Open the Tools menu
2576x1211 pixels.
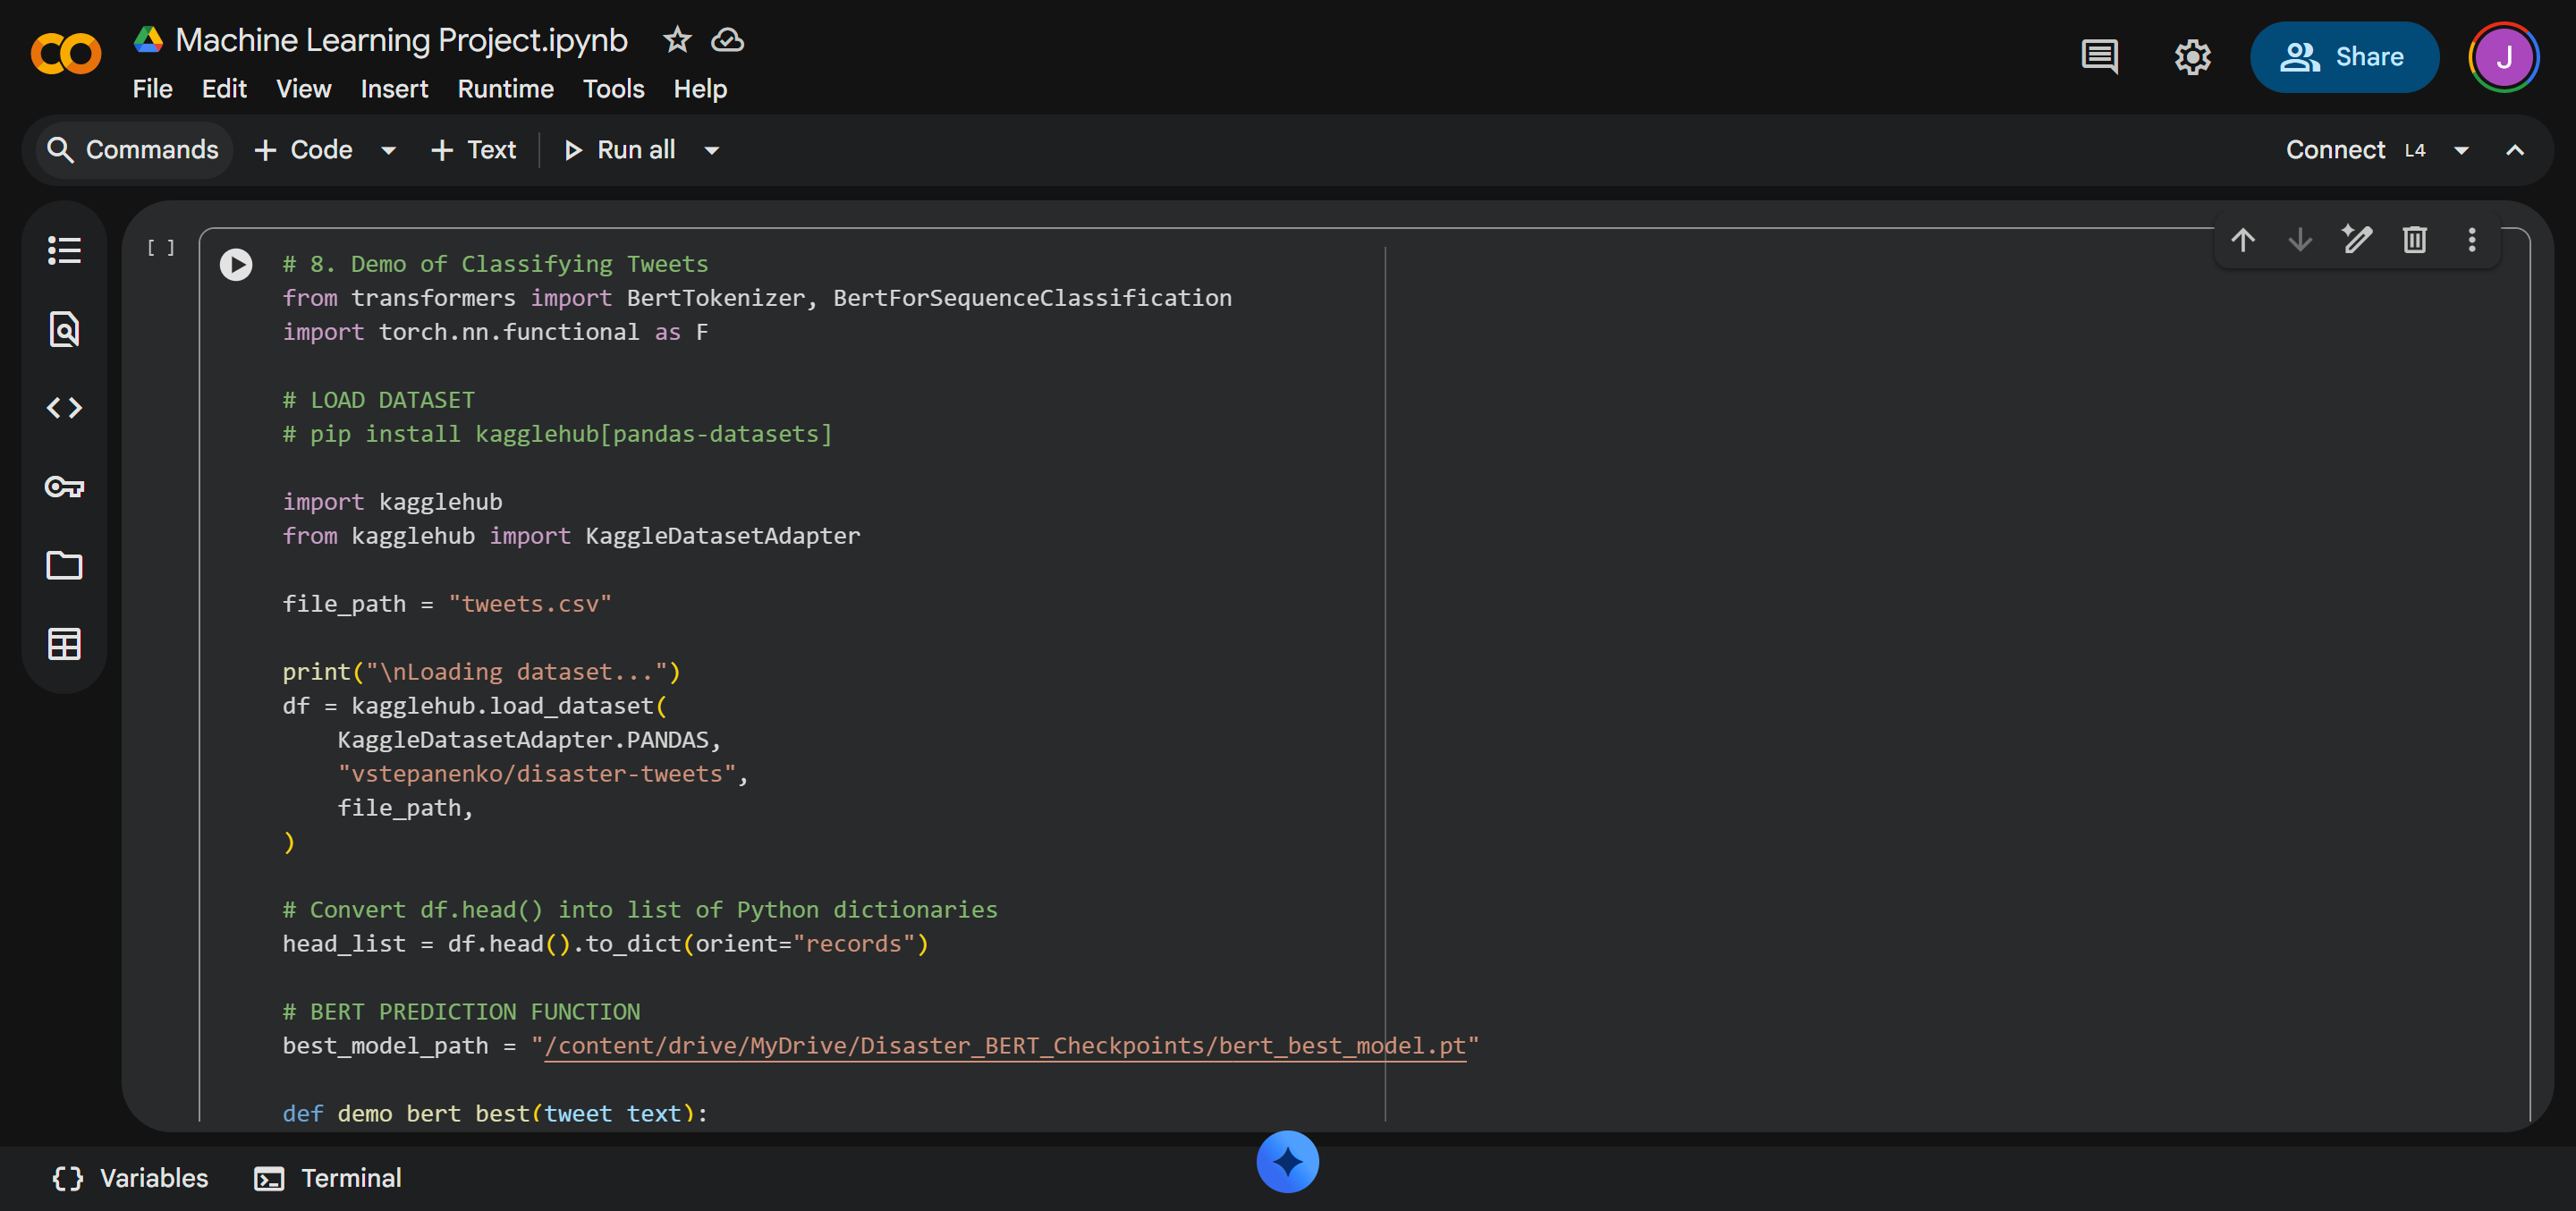[x=613, y=89]
